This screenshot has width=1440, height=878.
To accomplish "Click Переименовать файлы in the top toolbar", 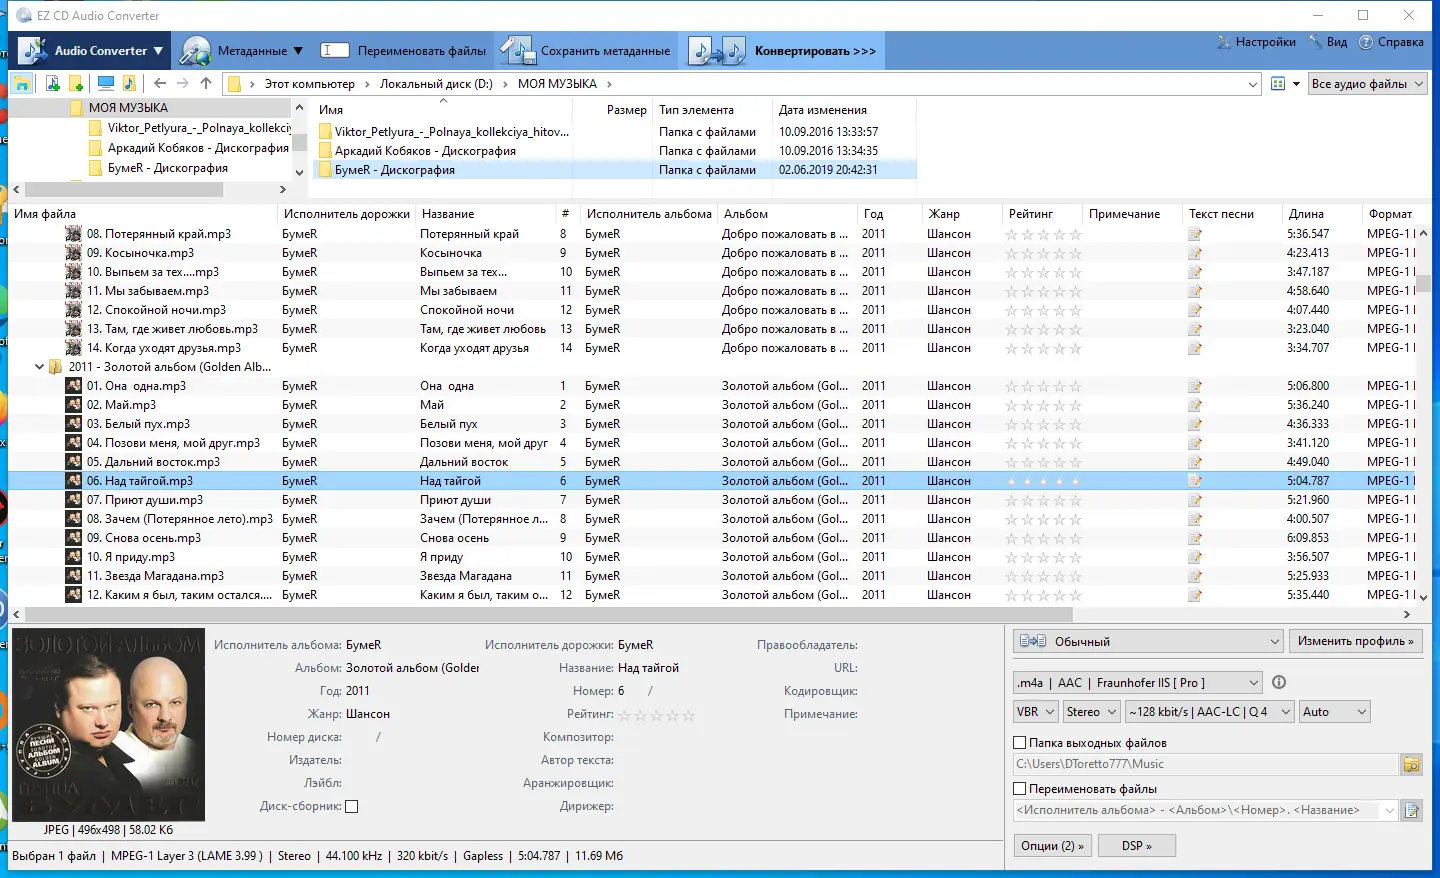I will (x=403, y=51).
